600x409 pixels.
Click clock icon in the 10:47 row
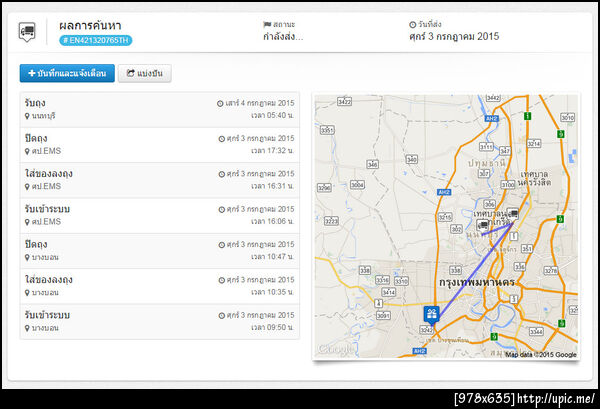click(x=222, y=245)
